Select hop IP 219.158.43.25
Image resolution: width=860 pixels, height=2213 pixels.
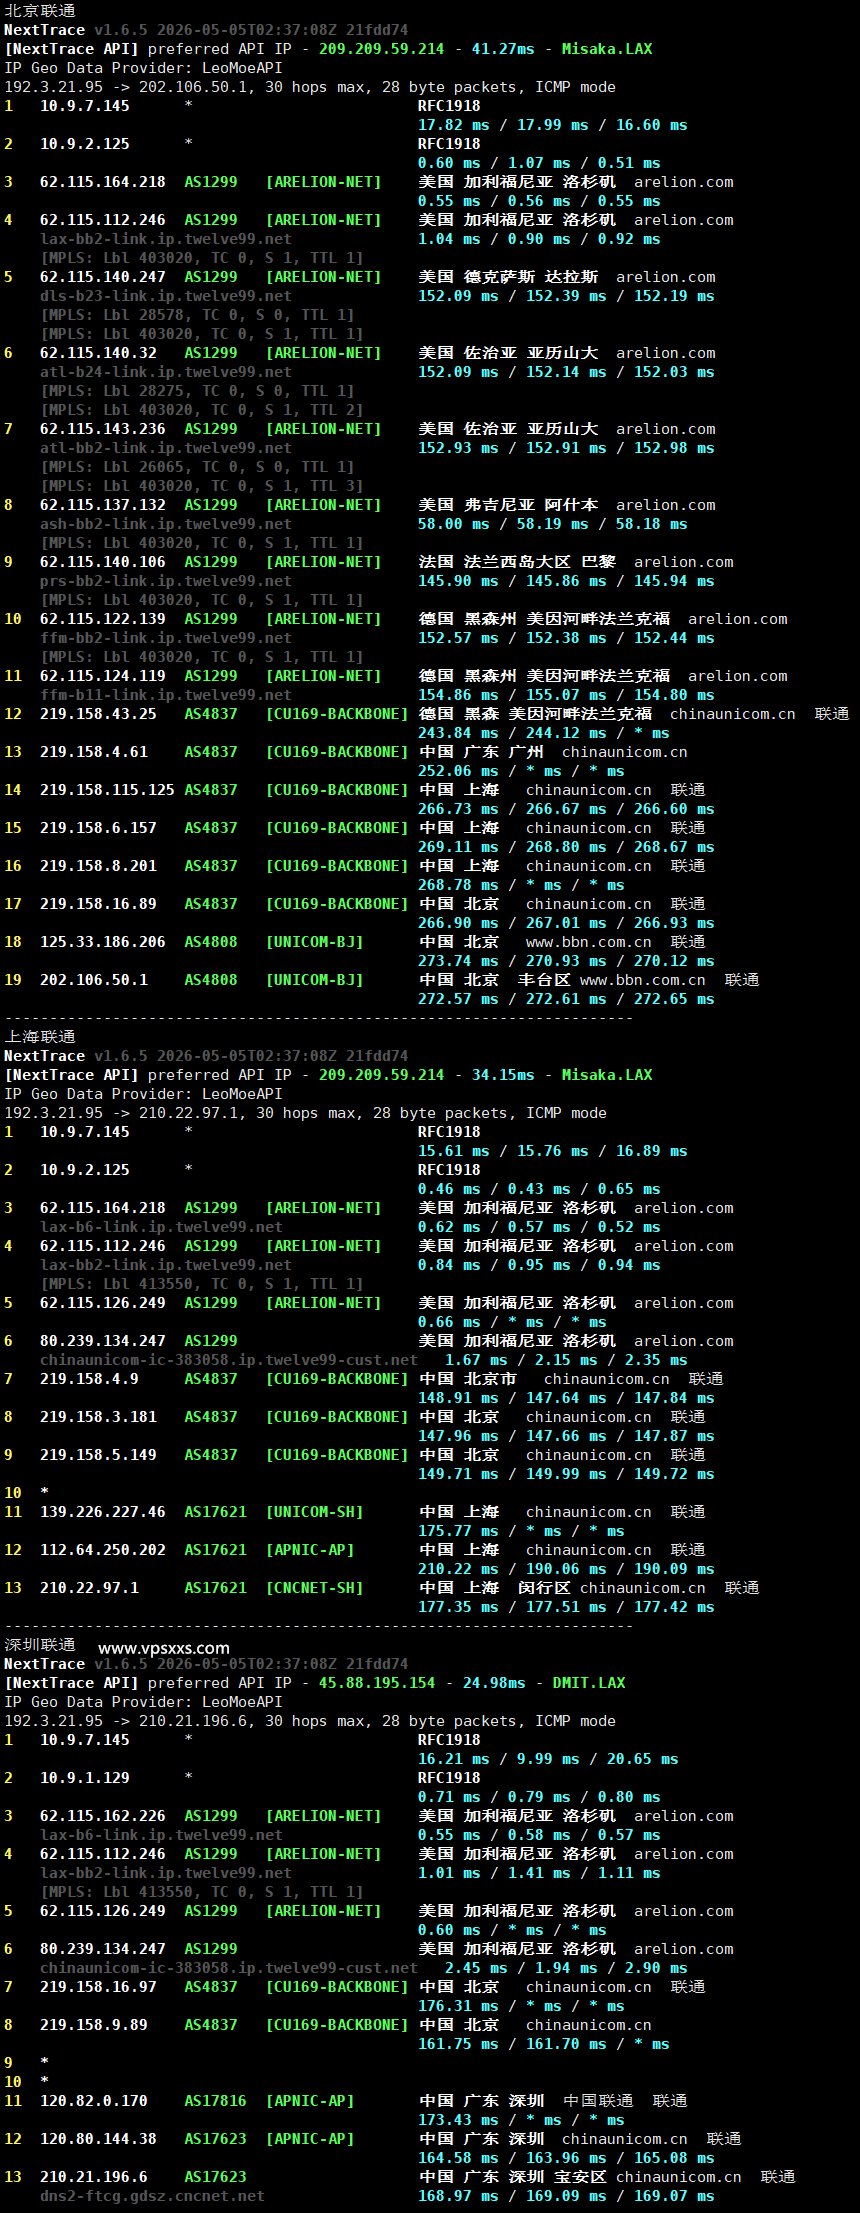point(98,713)
